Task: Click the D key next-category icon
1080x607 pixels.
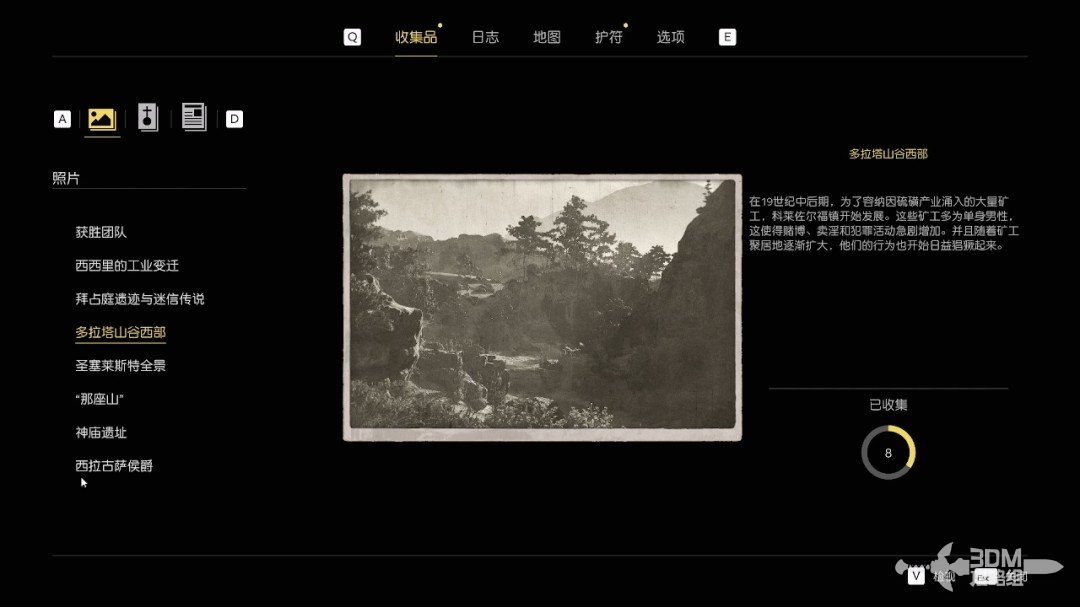Action: 234,119
